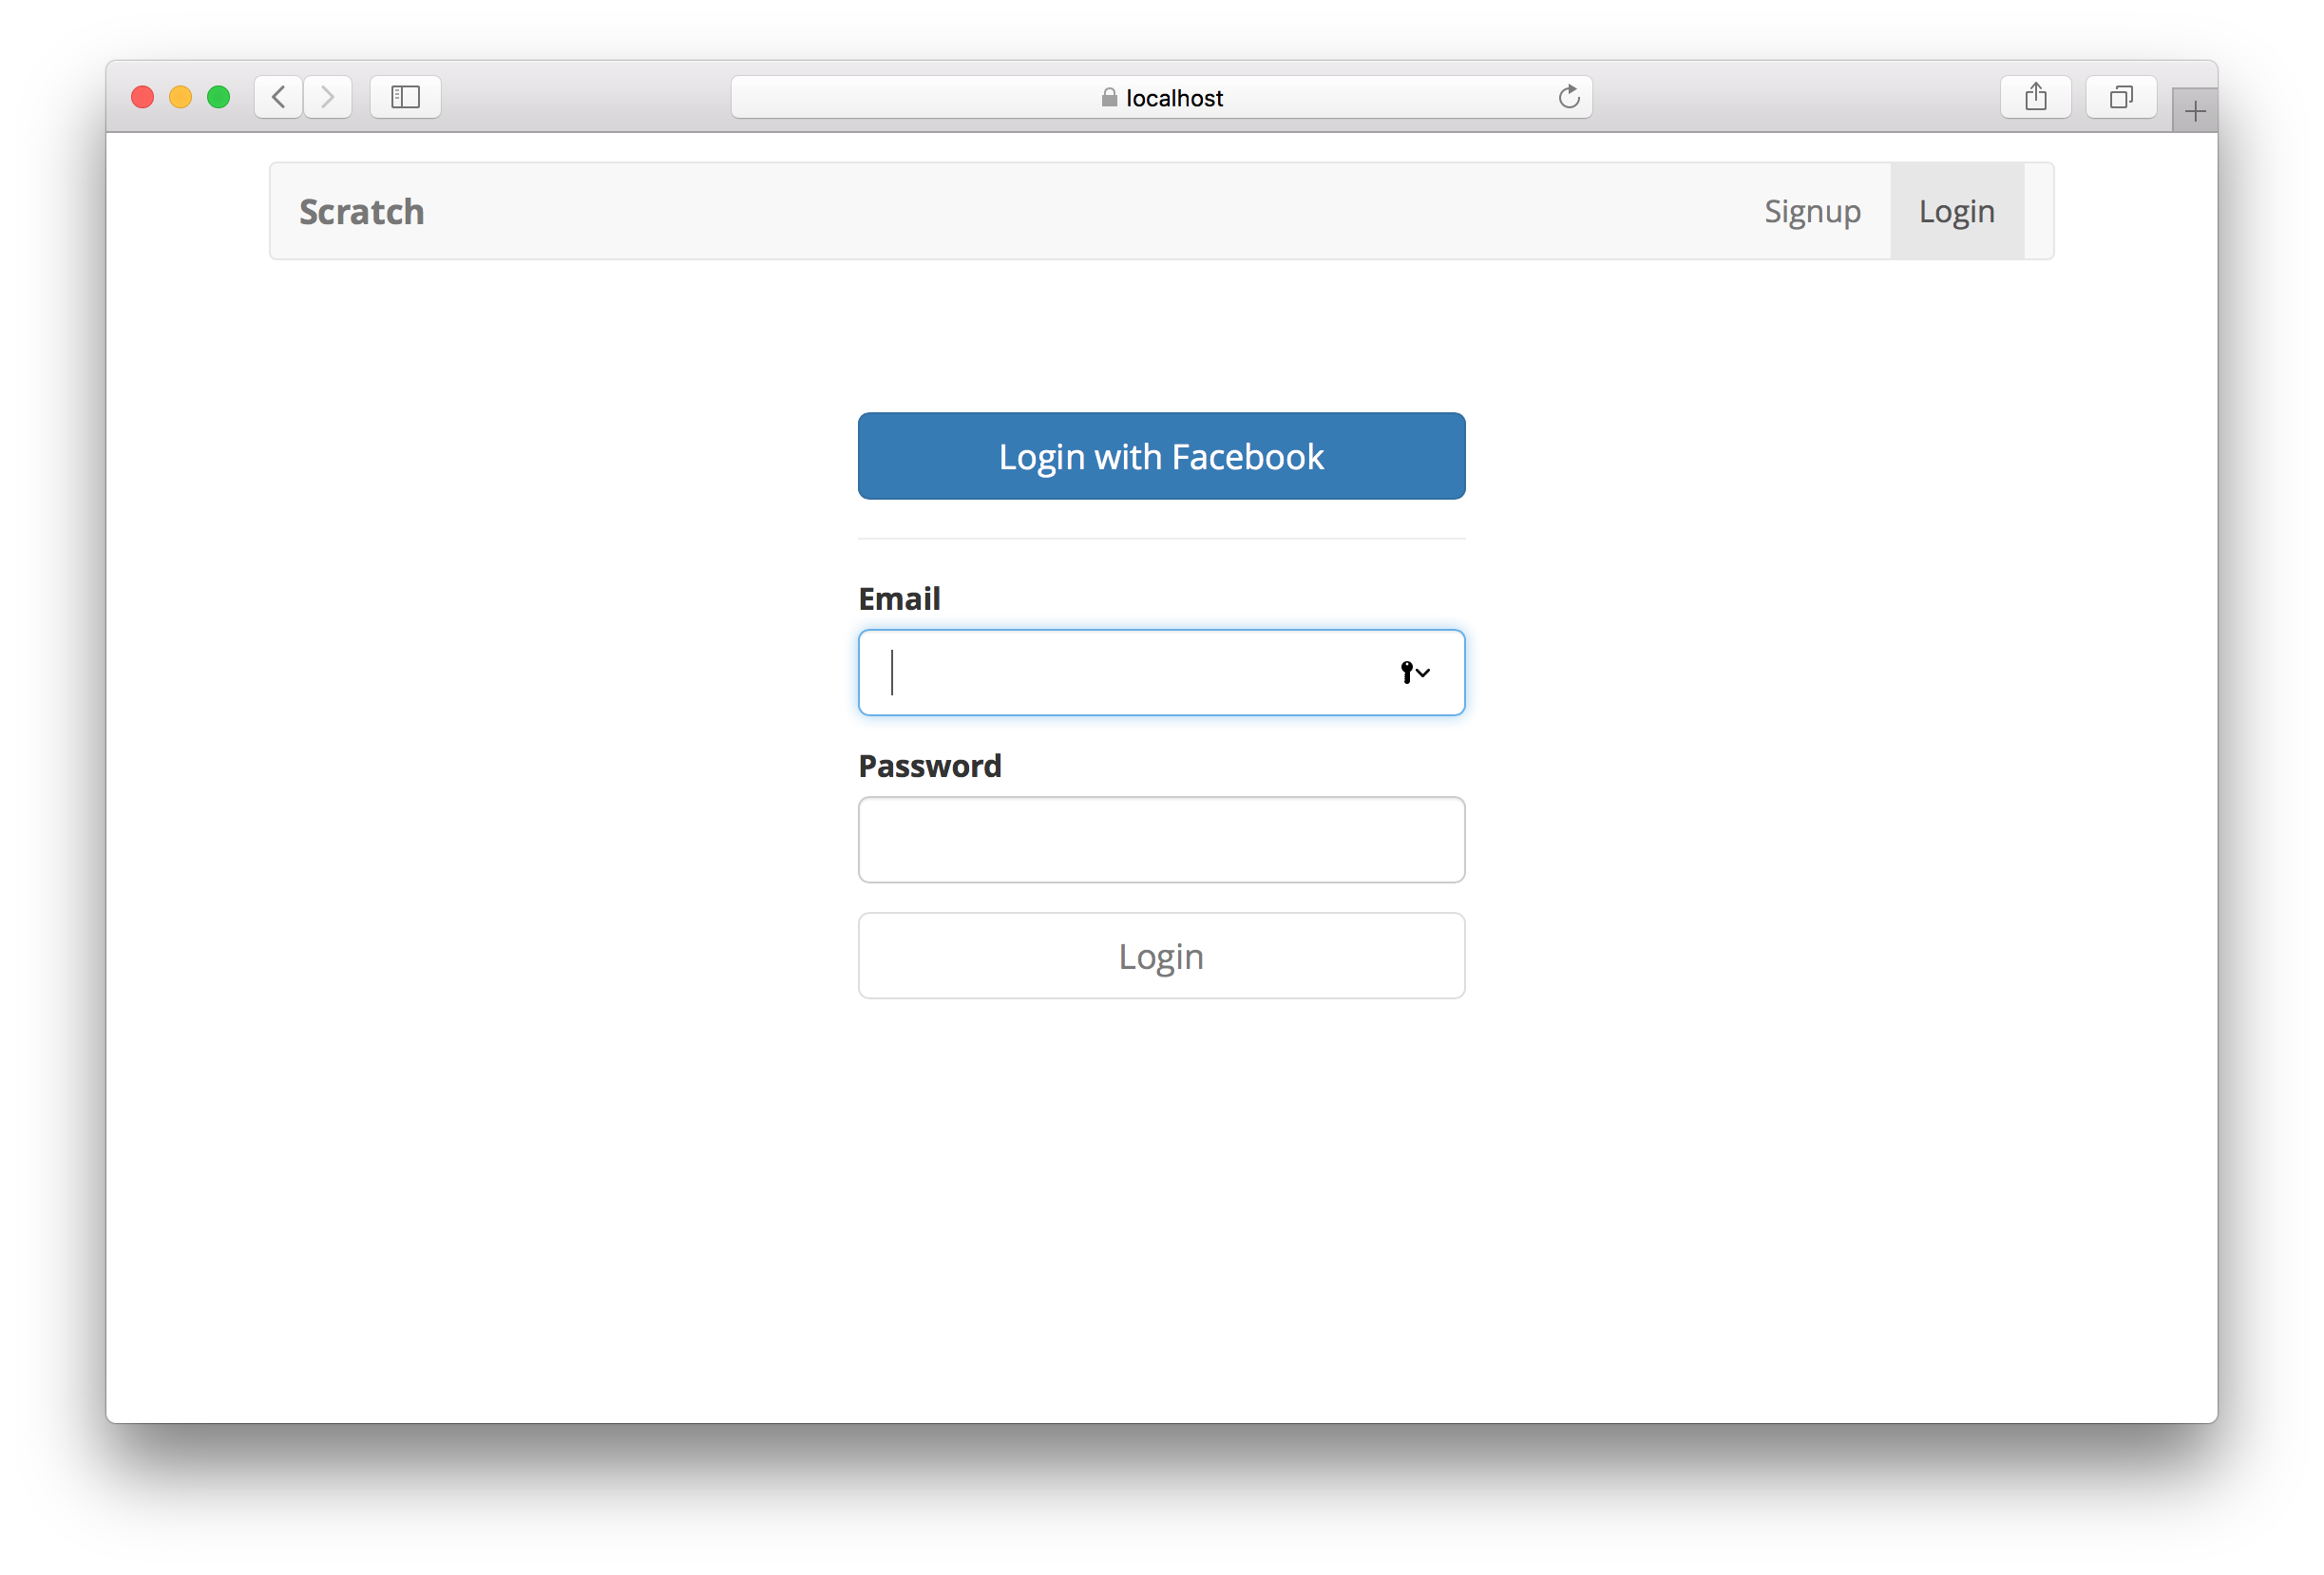The height and width of the screenshot is (1575, 2324).
Task: Click the browser sidebar toggle icon
Action: (x=408, y=95)
